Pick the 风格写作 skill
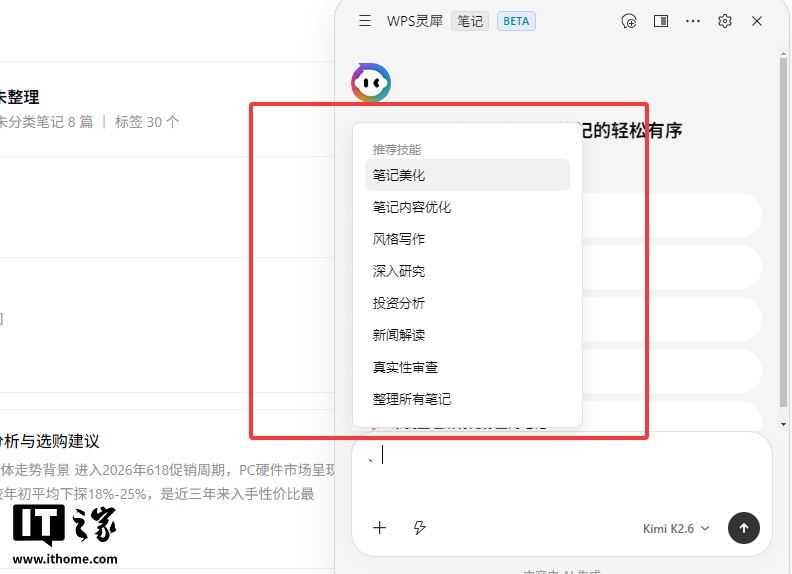This screenshot has height=574, width=792. pyautogui.click(x=467, y=239)
